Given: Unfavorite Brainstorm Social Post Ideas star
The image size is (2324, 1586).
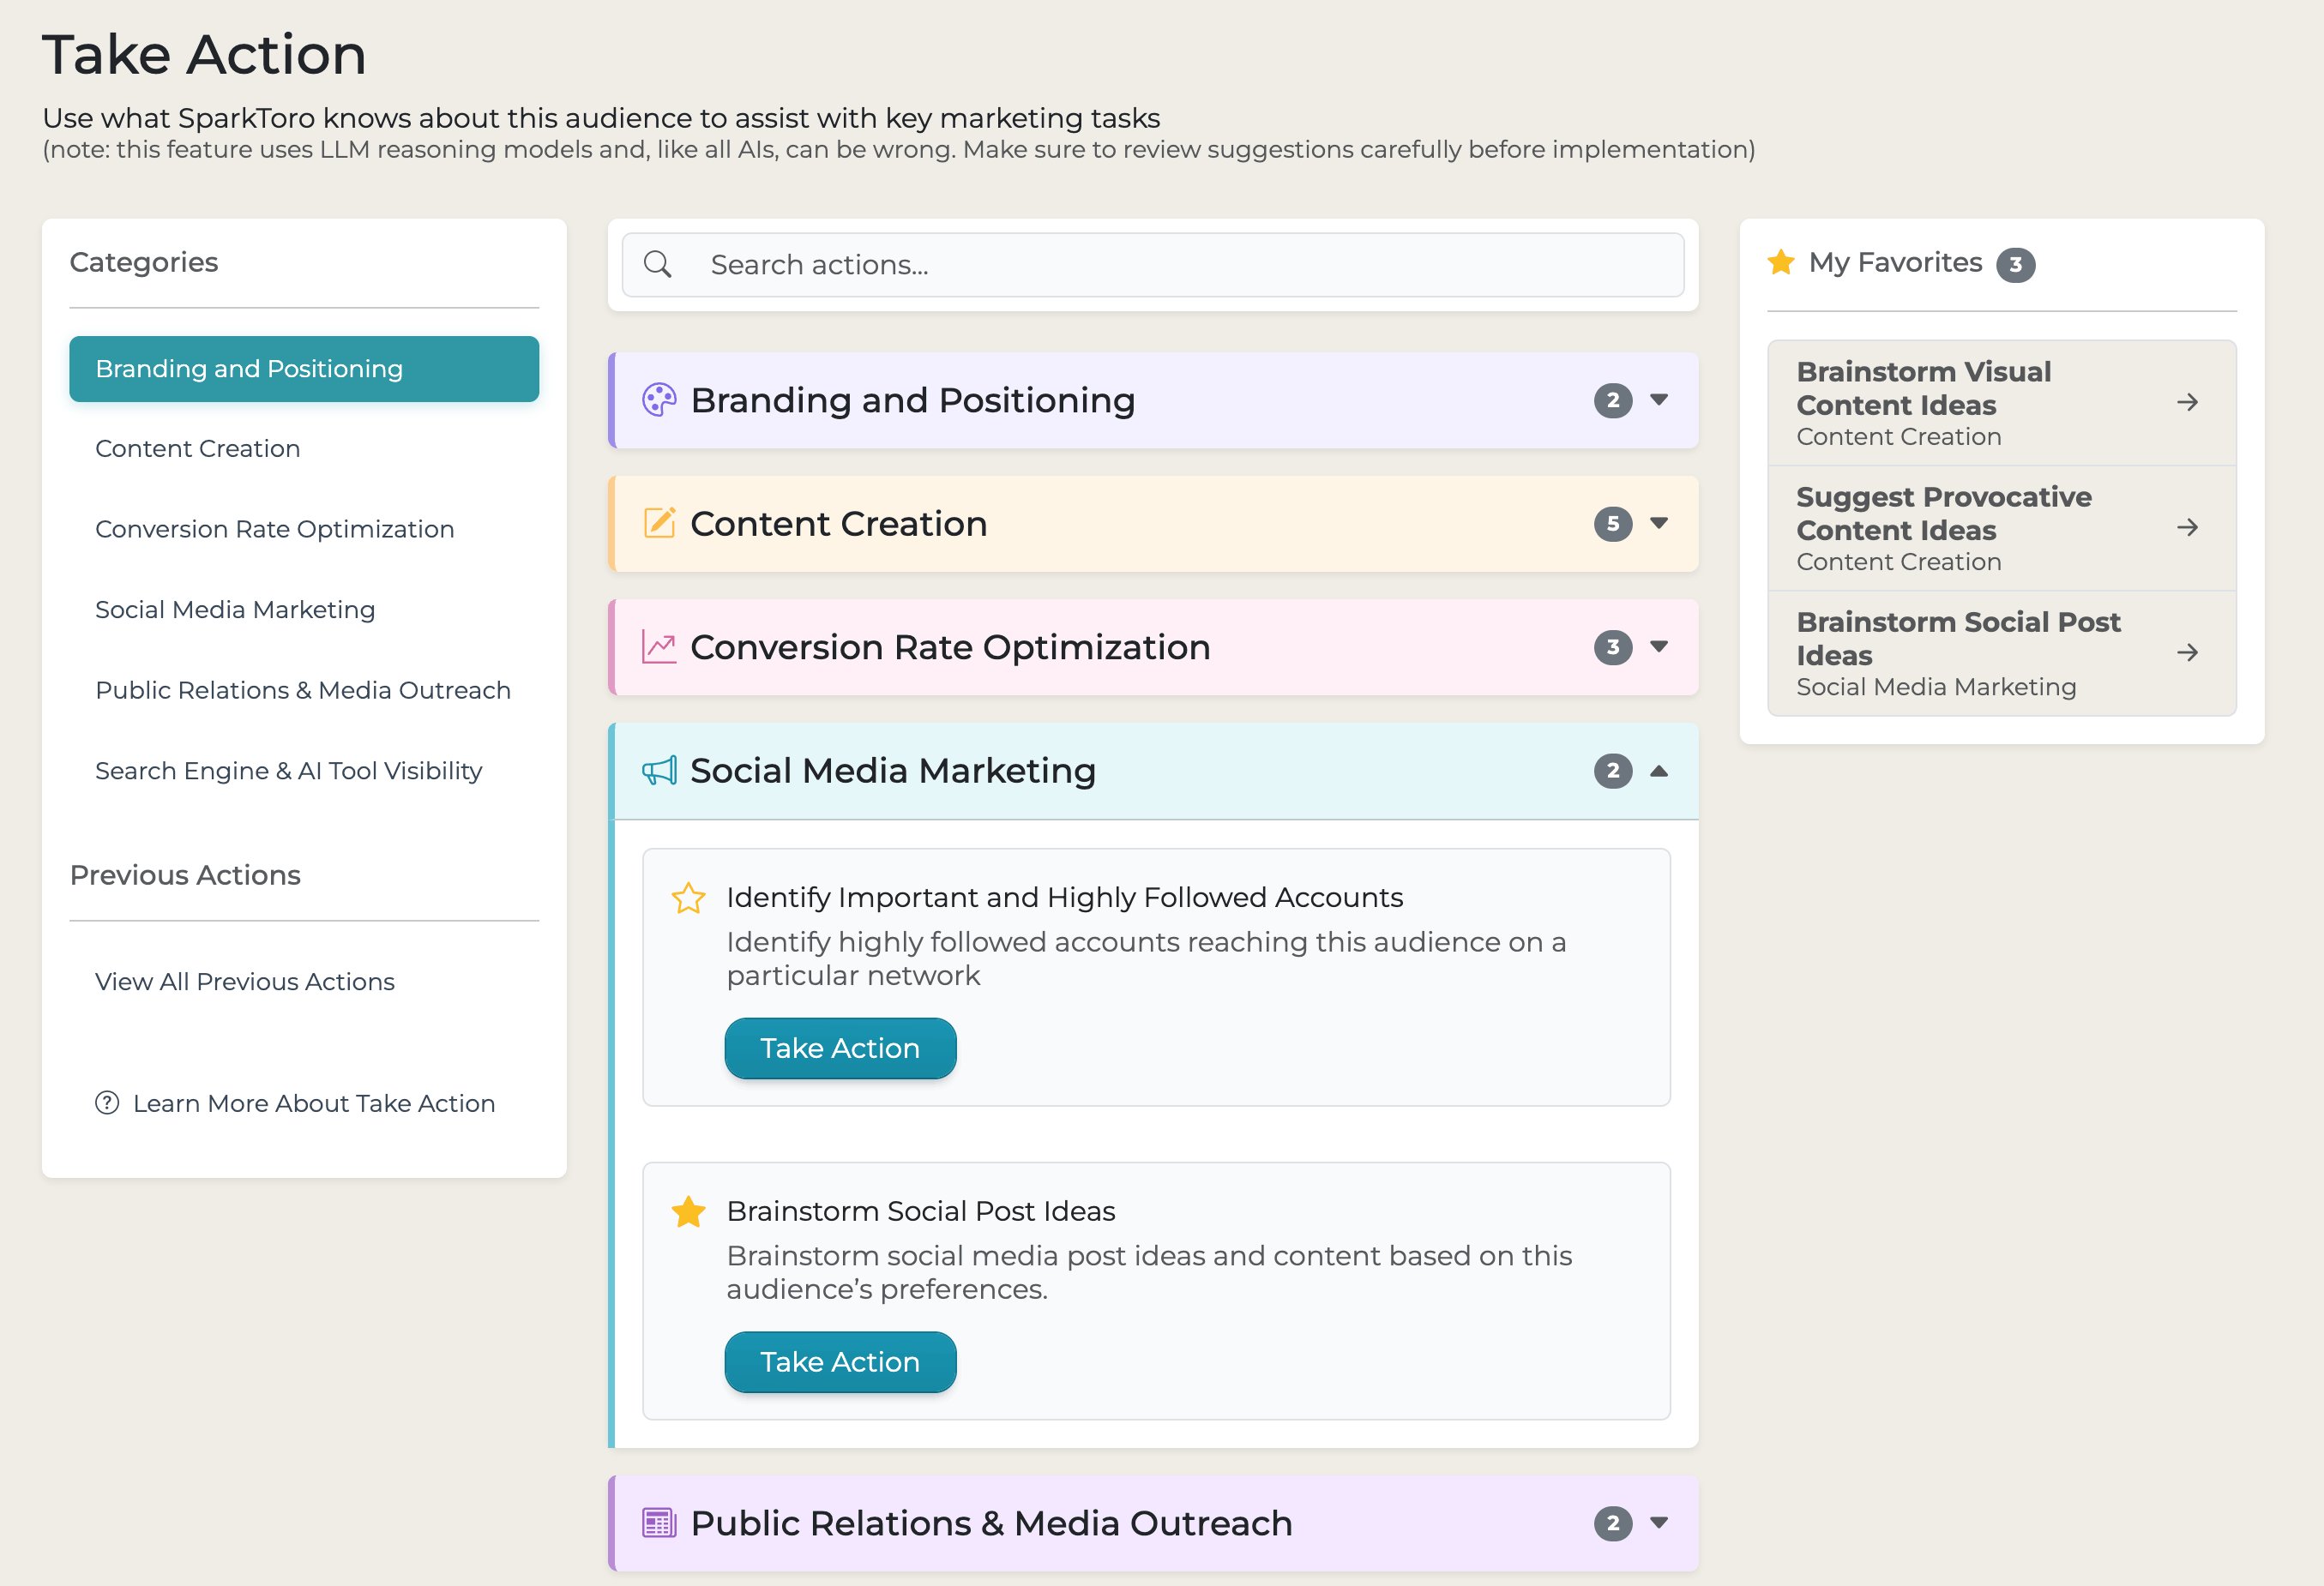Looking at the screenshot, I should pyautogui.click(x=688, y=1212).
